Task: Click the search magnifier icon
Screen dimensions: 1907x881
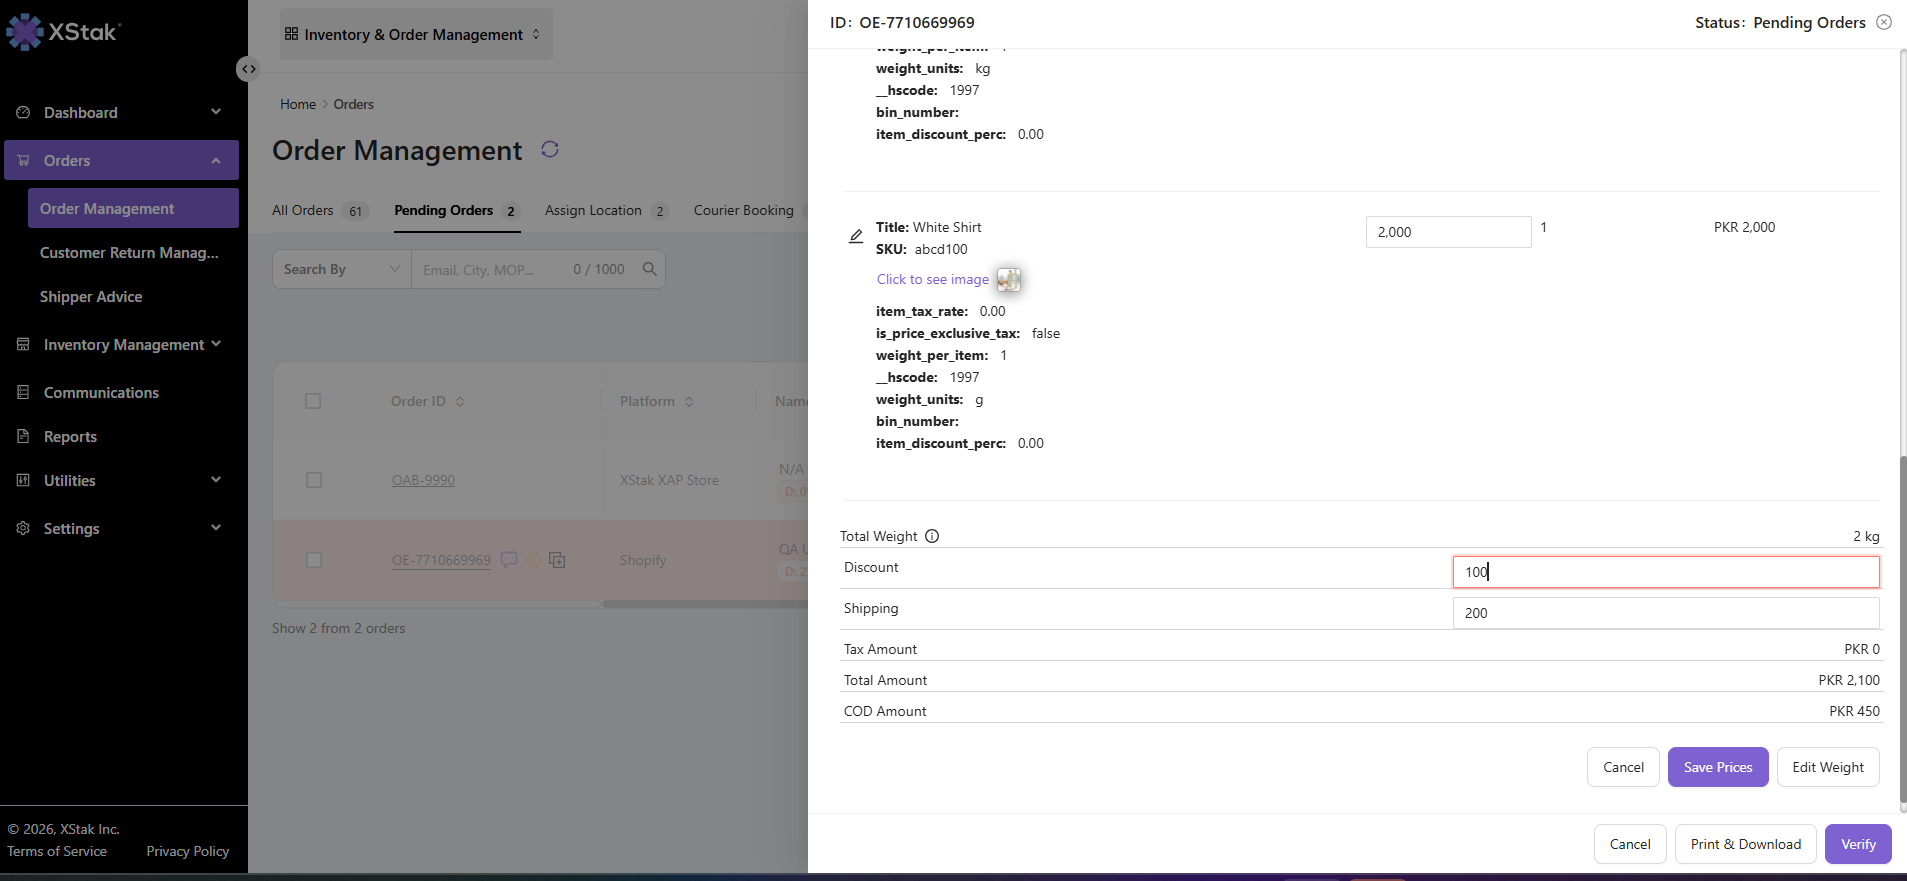Action: (x=649, y=269)
